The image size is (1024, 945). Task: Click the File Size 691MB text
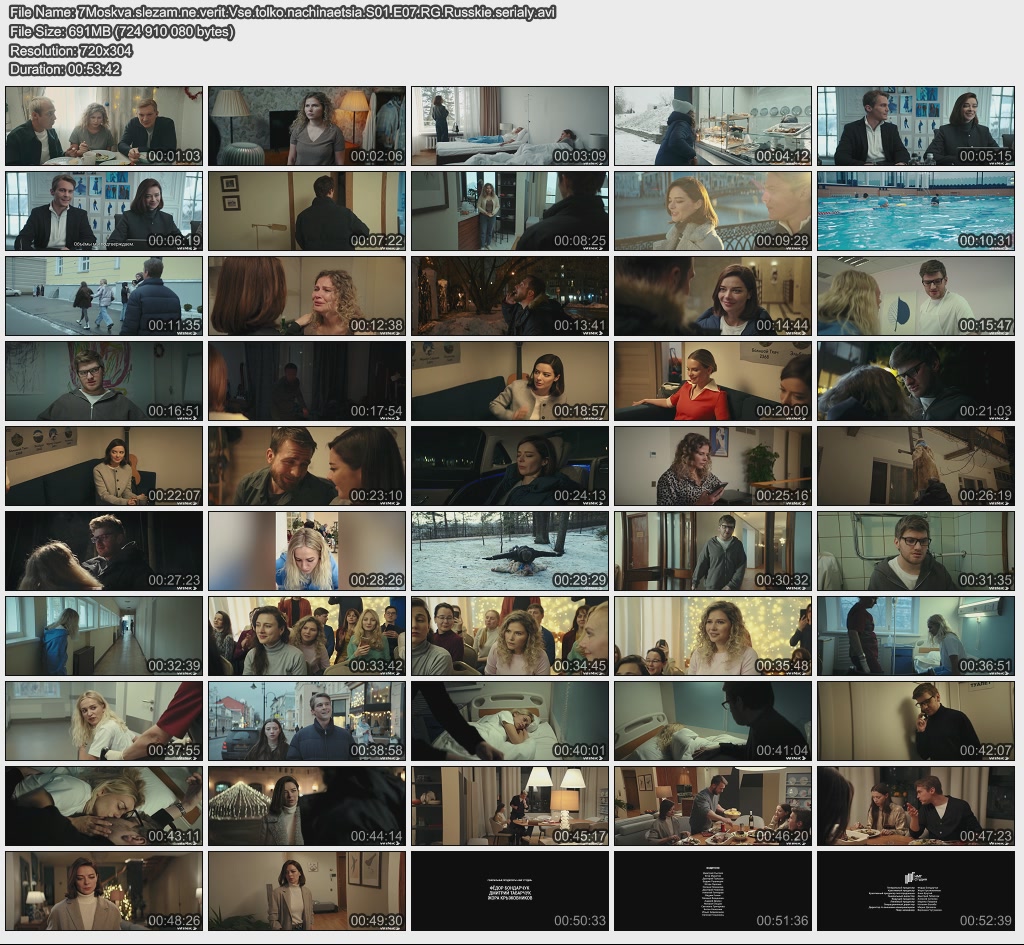pyautogui.click(x=122, y=31)
